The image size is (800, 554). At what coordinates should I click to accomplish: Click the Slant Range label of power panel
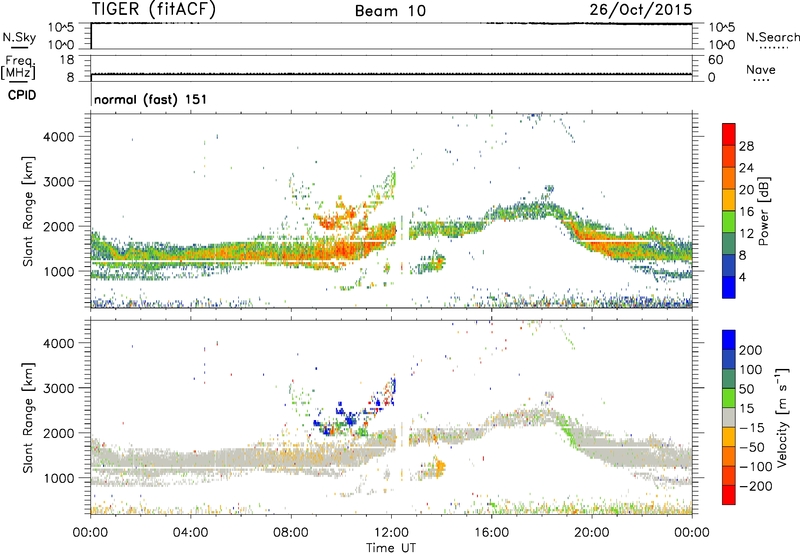tap(28, 211)
